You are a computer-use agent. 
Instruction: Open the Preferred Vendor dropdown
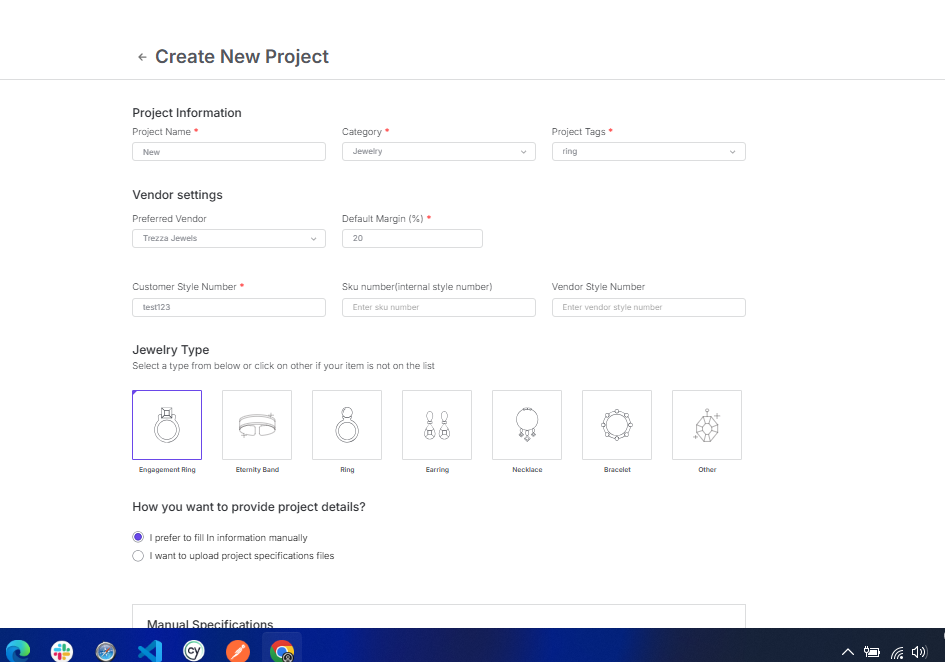tap(228, 239)
